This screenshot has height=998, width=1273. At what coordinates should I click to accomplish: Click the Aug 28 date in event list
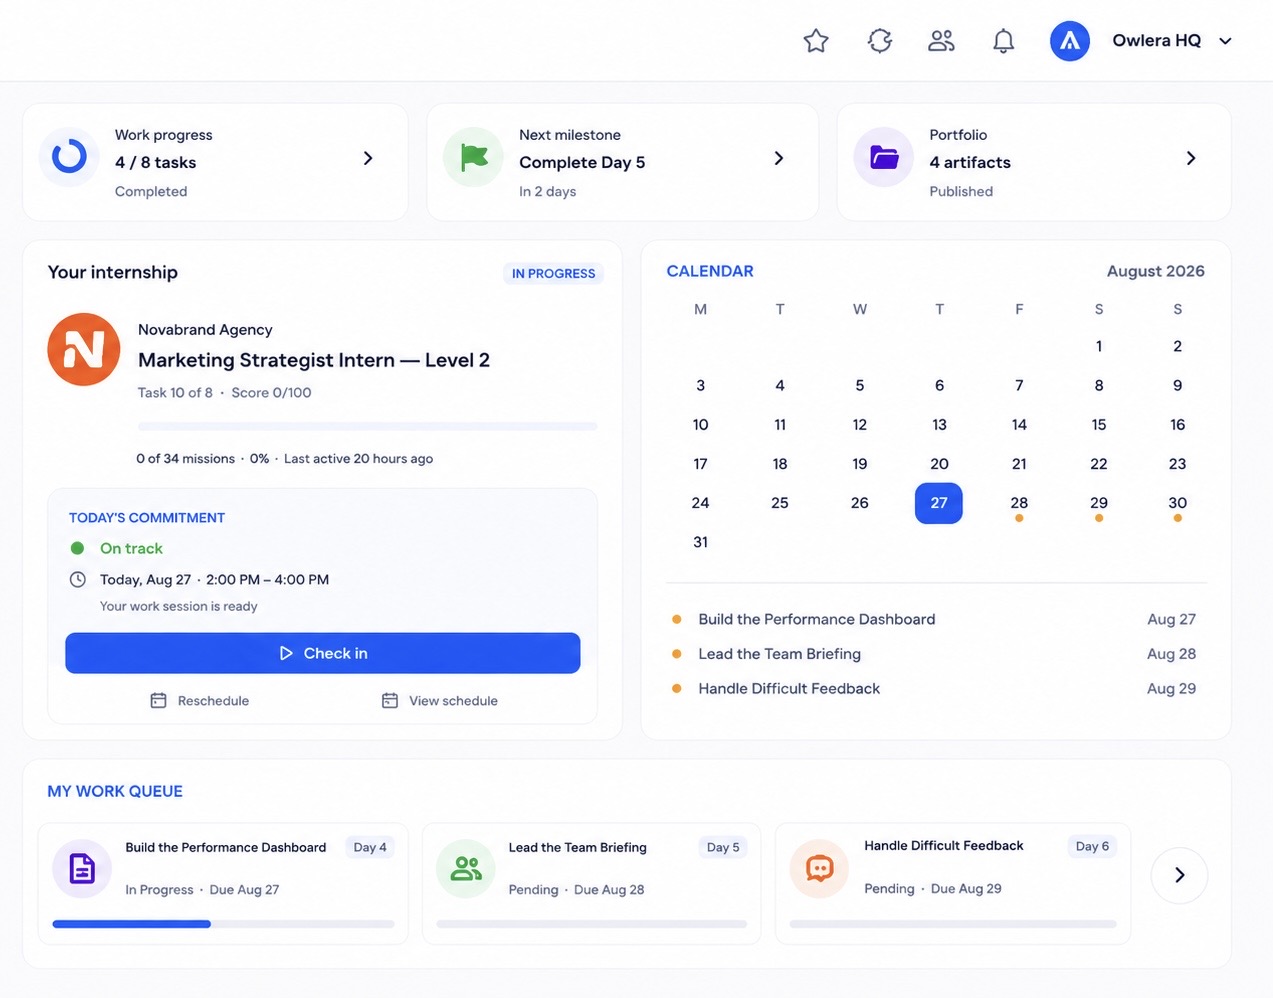1171,654
